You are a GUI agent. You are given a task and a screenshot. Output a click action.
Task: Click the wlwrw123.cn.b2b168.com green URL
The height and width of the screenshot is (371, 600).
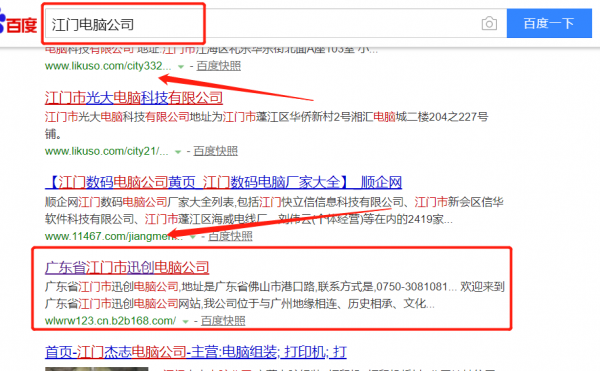pyautogui.click(x=110, y=321)
